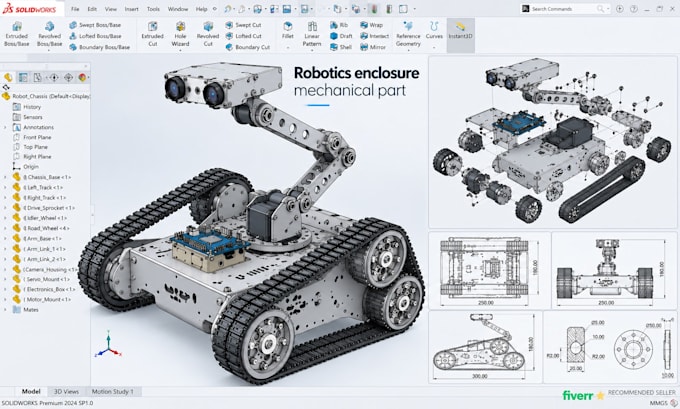680x409 pixels.
Task: Pick Boundary Boss/Base tool
Action: [100, 47]
